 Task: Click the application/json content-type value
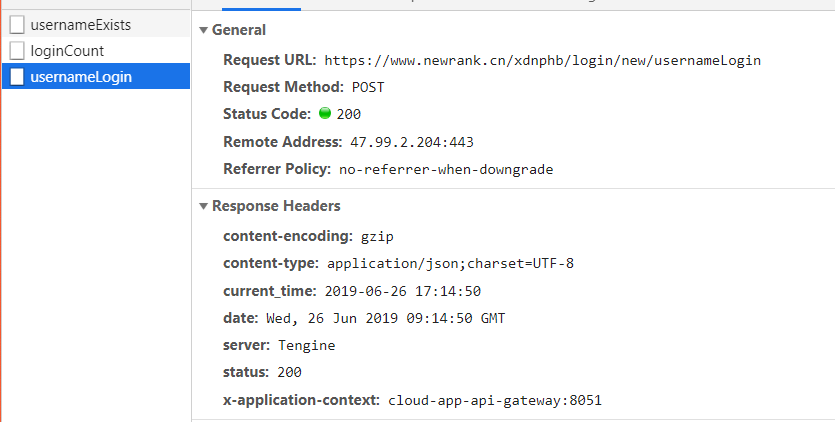(x=450, y=264)
